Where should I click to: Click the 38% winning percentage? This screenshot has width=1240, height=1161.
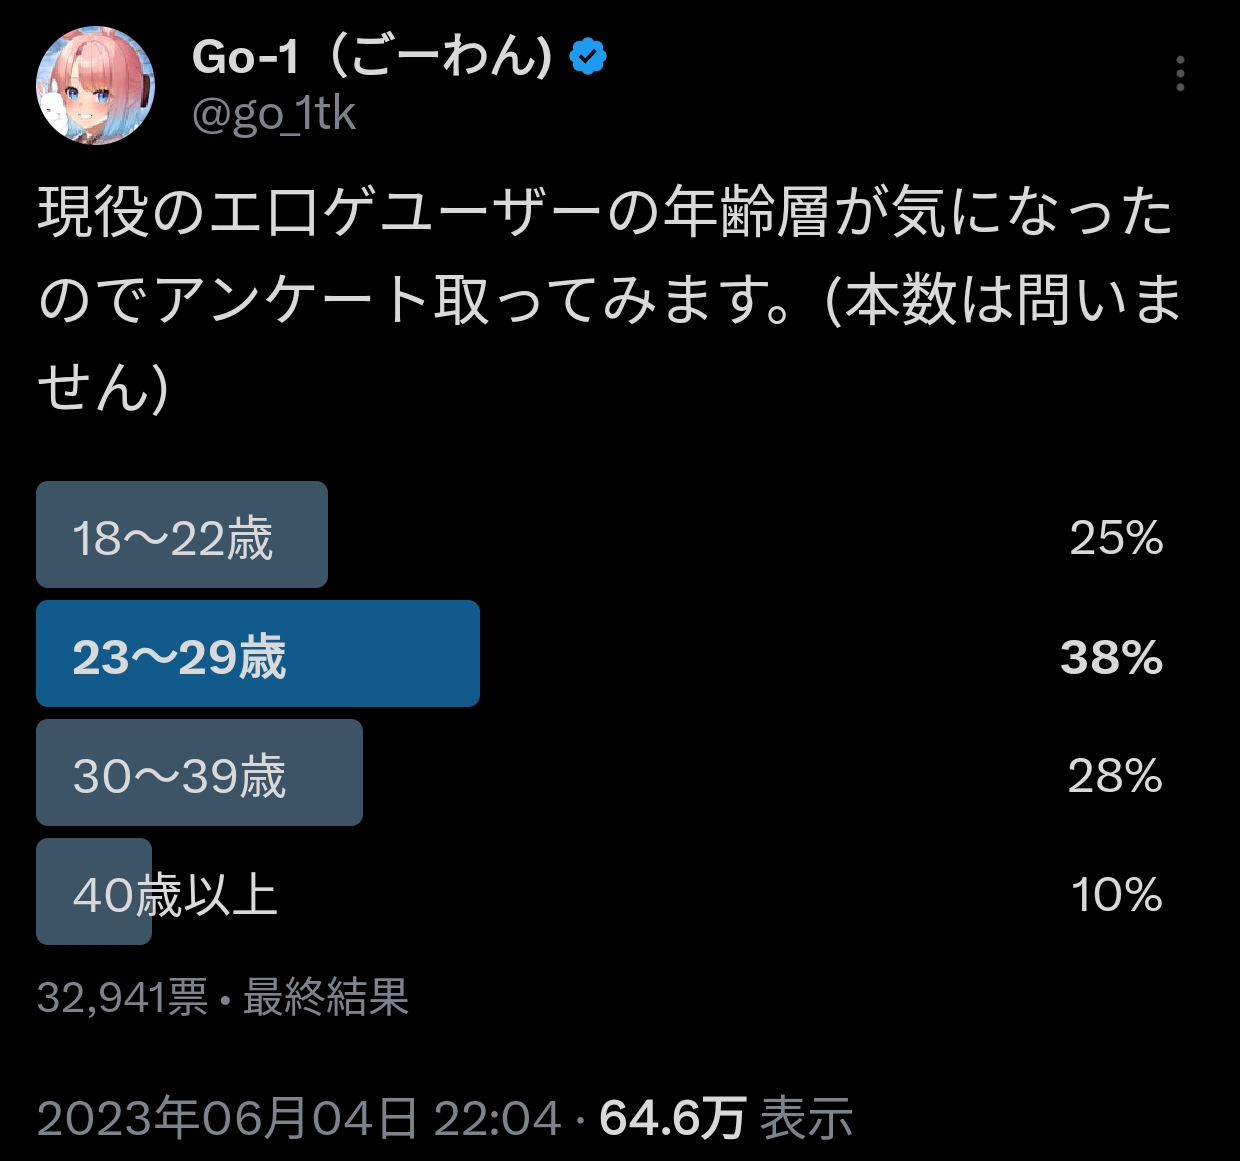pyautogui.click(x=1111, y=657)
